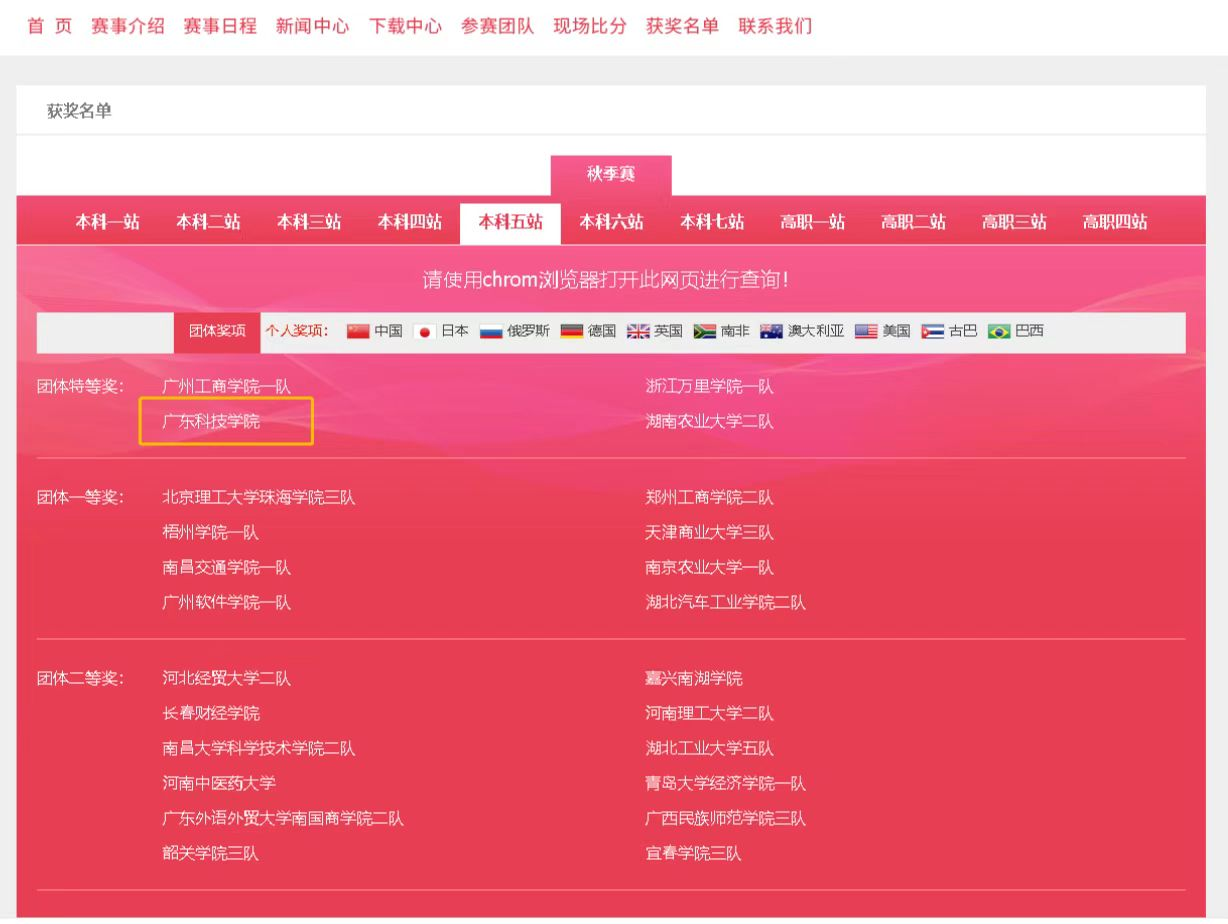
Task: Select the South Africa flag icon
Action: click(705, 332)
